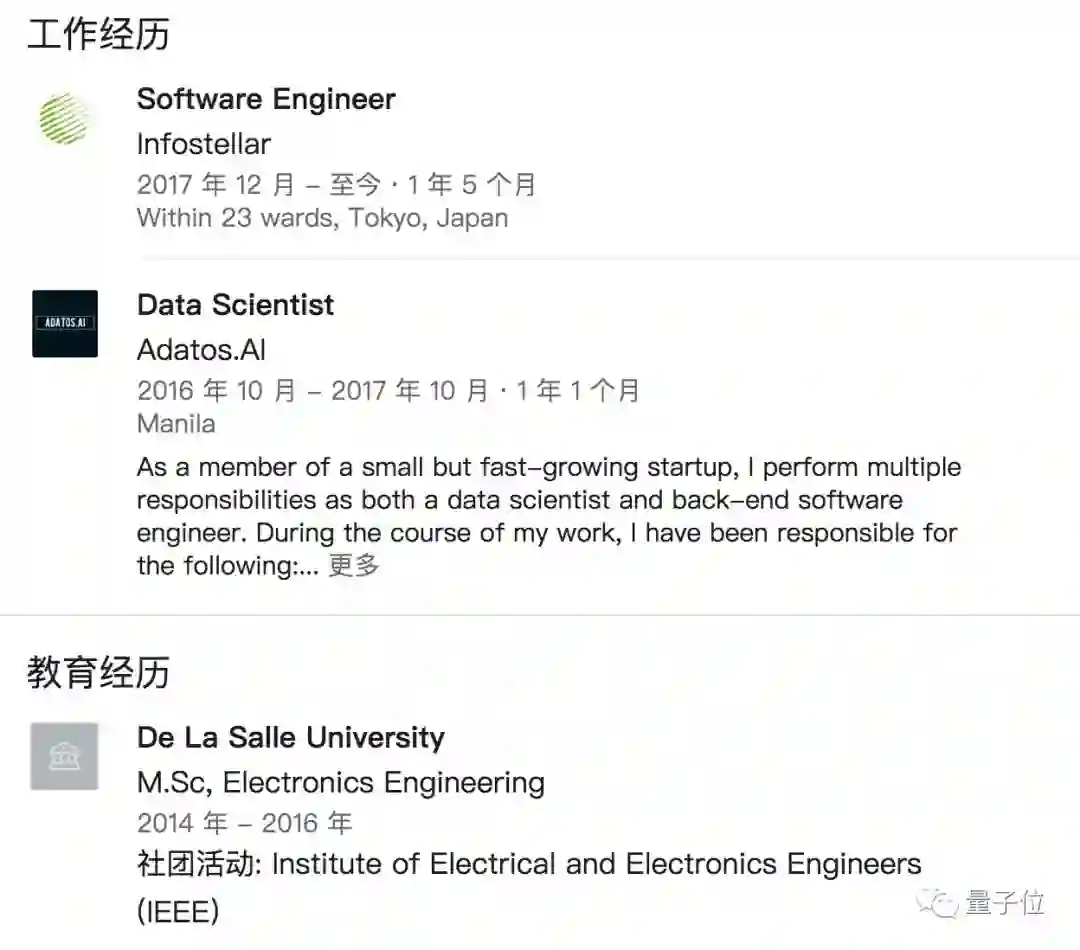Screen dimensions: 1080x950
Task: Open the Software Engineer position title
Action: click(x=266, y=99)
